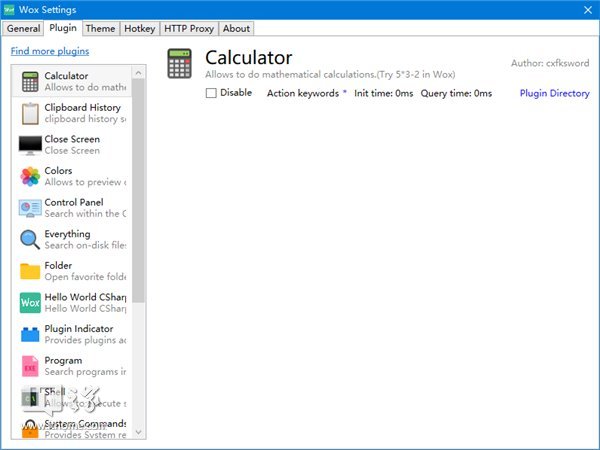Image resolution: width=600 pixels, height=450 pixels.
Task: Select the Hello World CSharp plugin title
Action: tap(85, 297)
